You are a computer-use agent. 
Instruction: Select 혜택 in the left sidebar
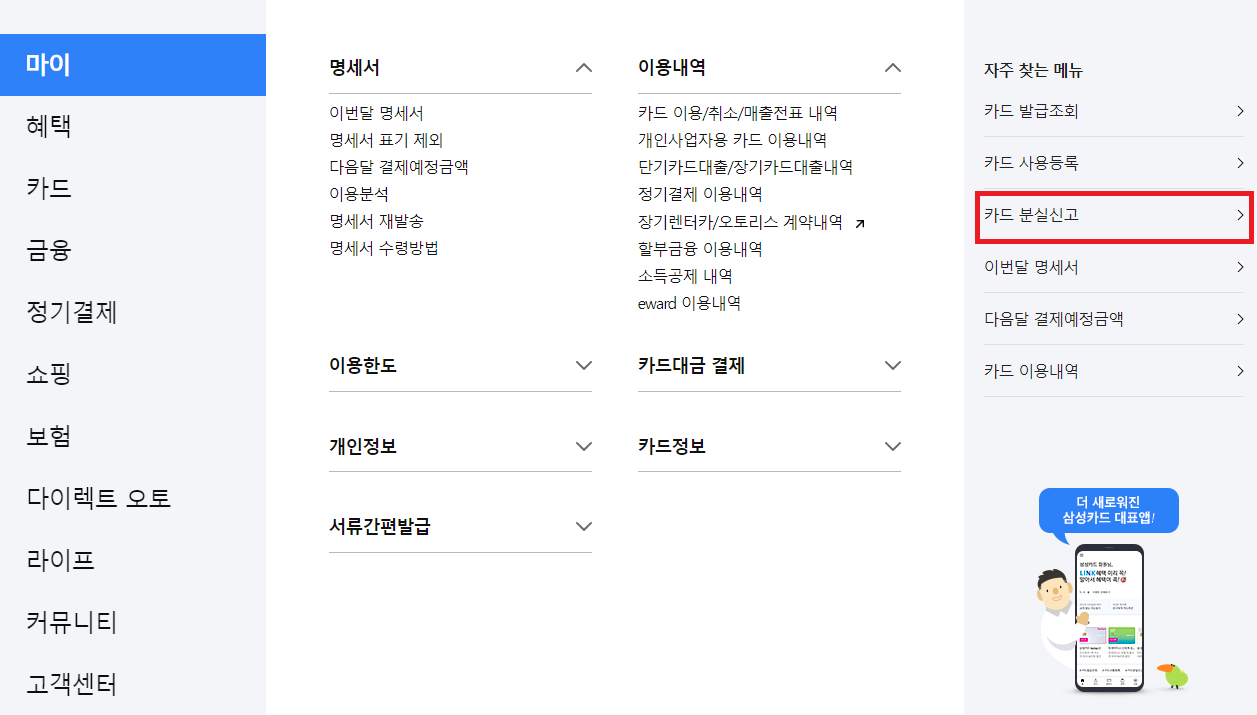(47, 125)
